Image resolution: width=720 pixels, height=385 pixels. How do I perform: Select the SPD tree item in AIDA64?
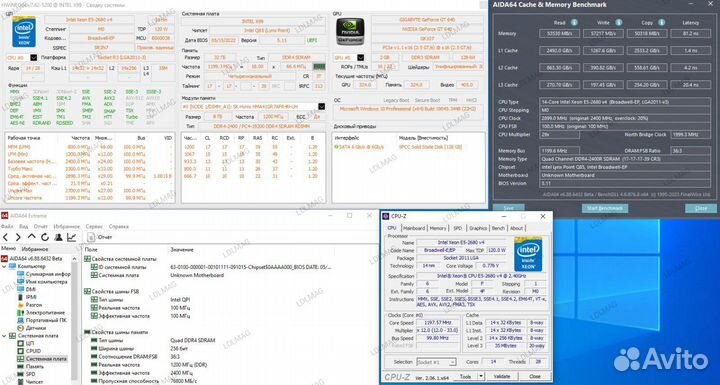click(26, 374)
